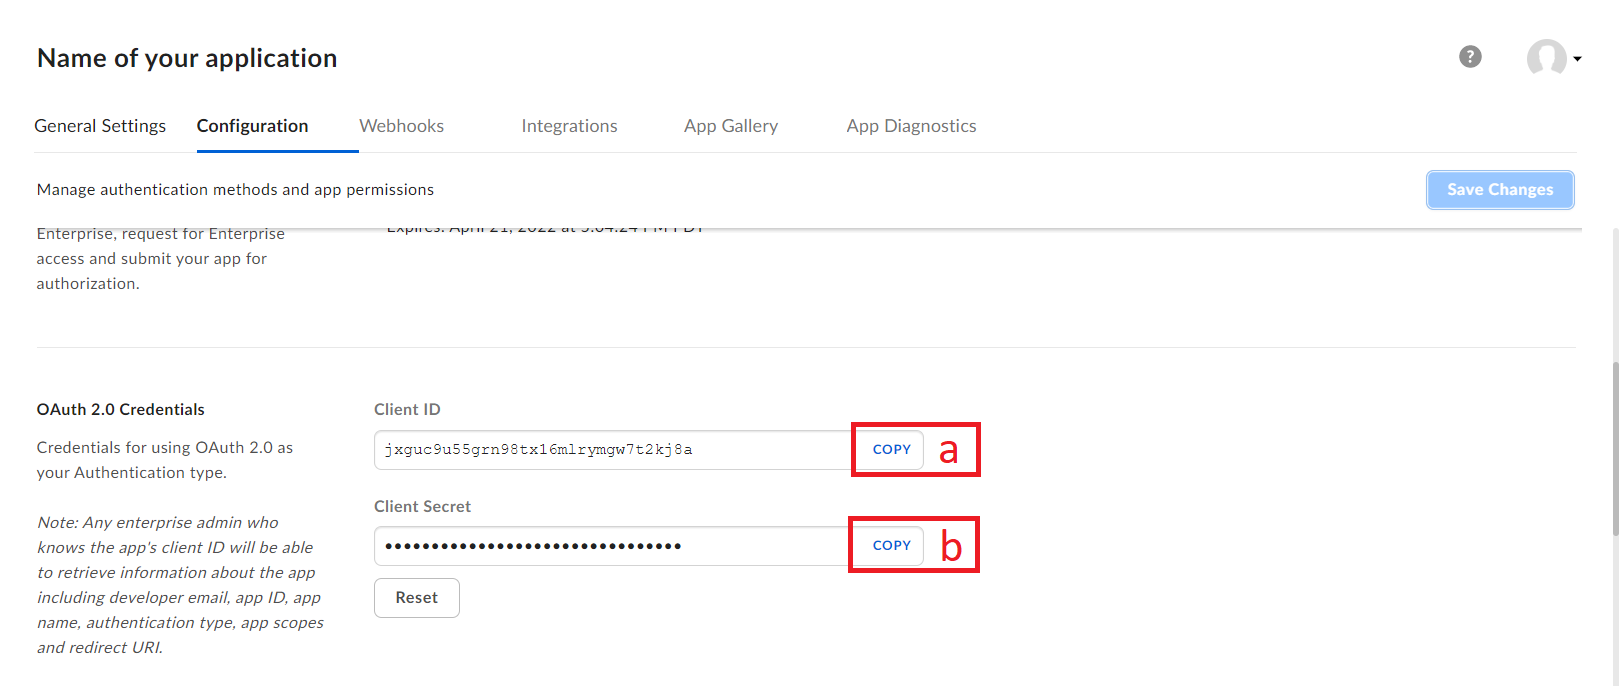The height and width of the screenshot is (686, 1619).
Task: Reset the client secret
Action: point(416,598)
